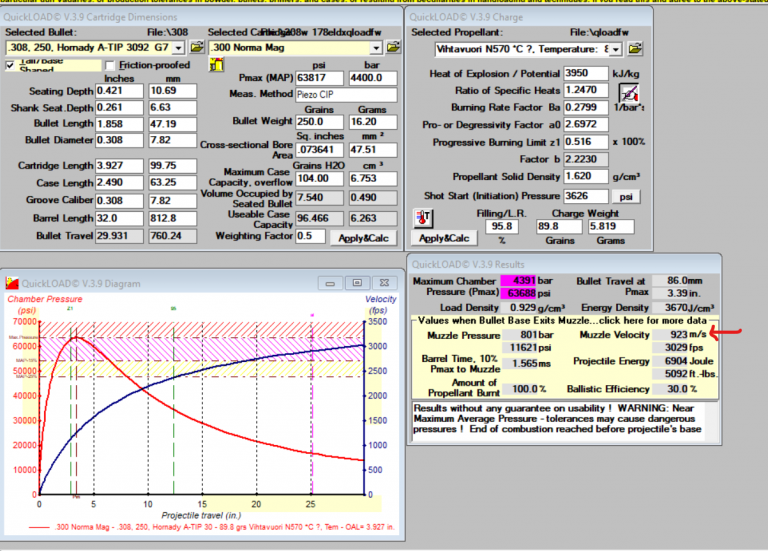768x551 pixels.
Task: Enable the Friction-proofed checkbox
Action: (109, 65)
